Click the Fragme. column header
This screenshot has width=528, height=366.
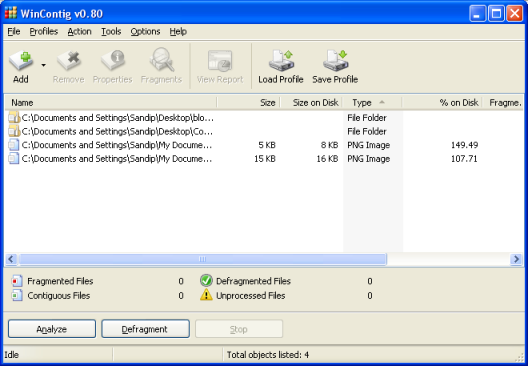tap(503, 102)
